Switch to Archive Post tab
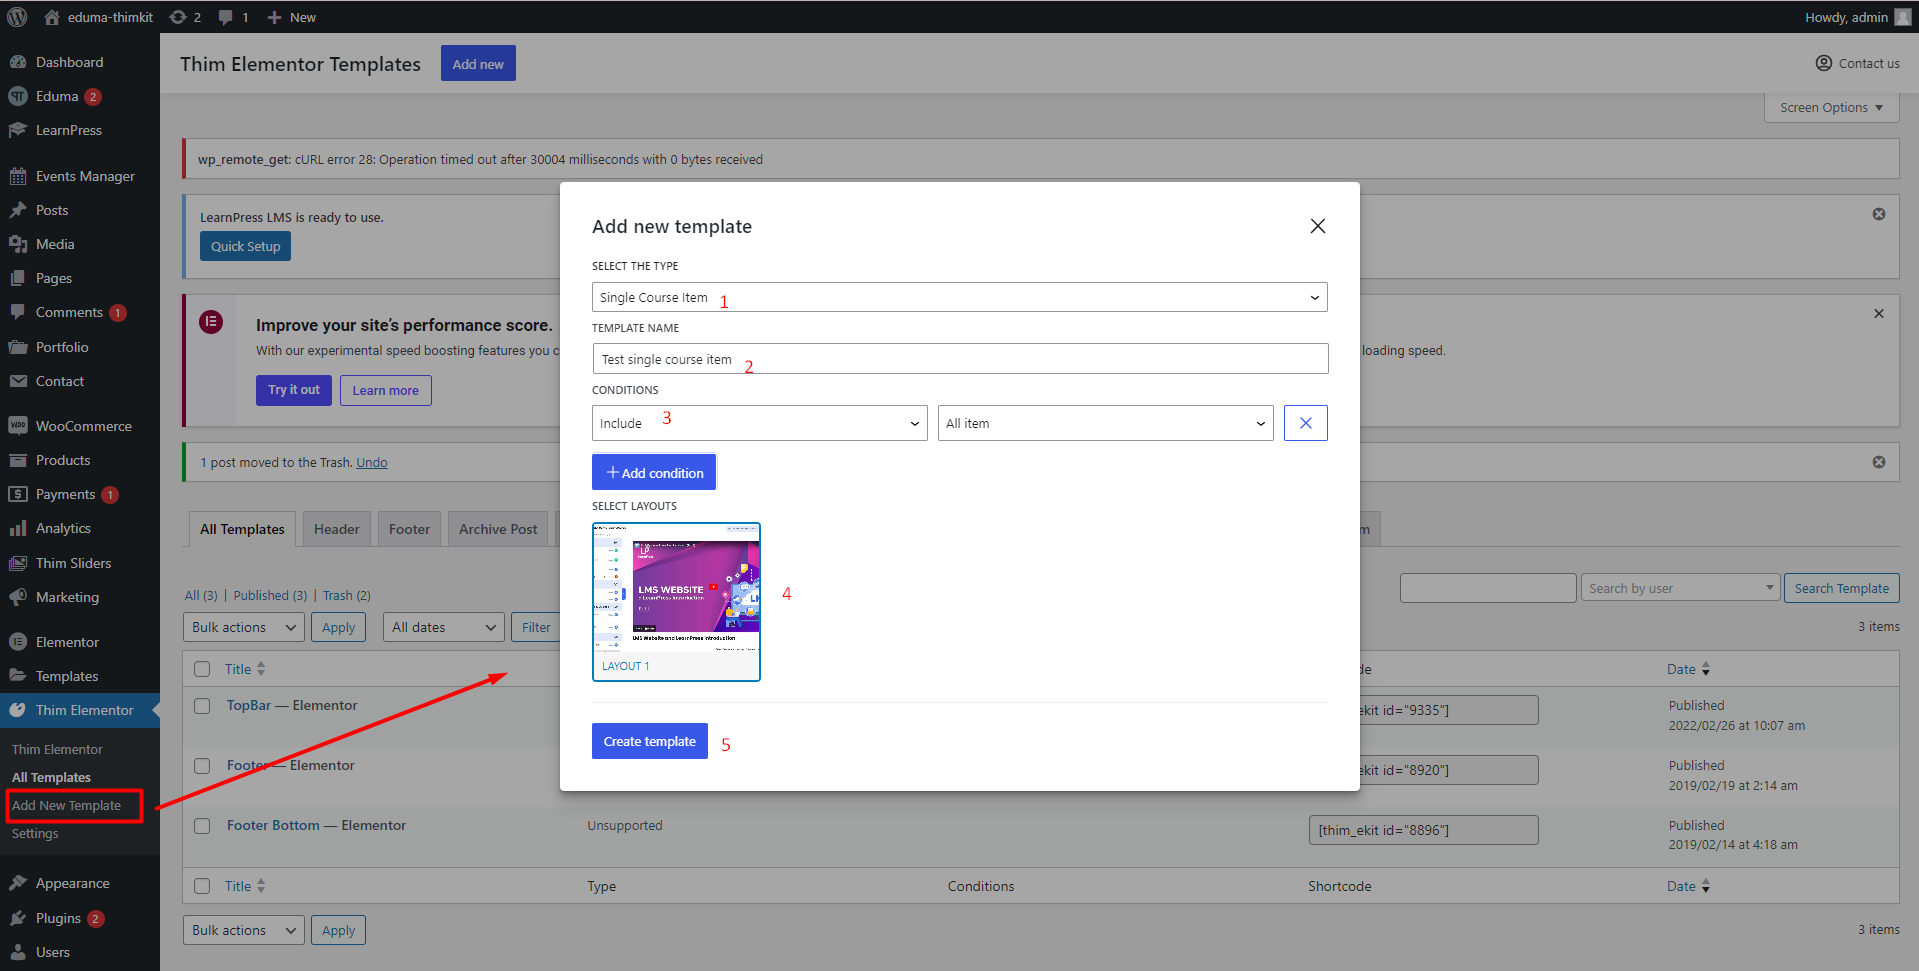The image size is (1919, 971). click(498, 529)
